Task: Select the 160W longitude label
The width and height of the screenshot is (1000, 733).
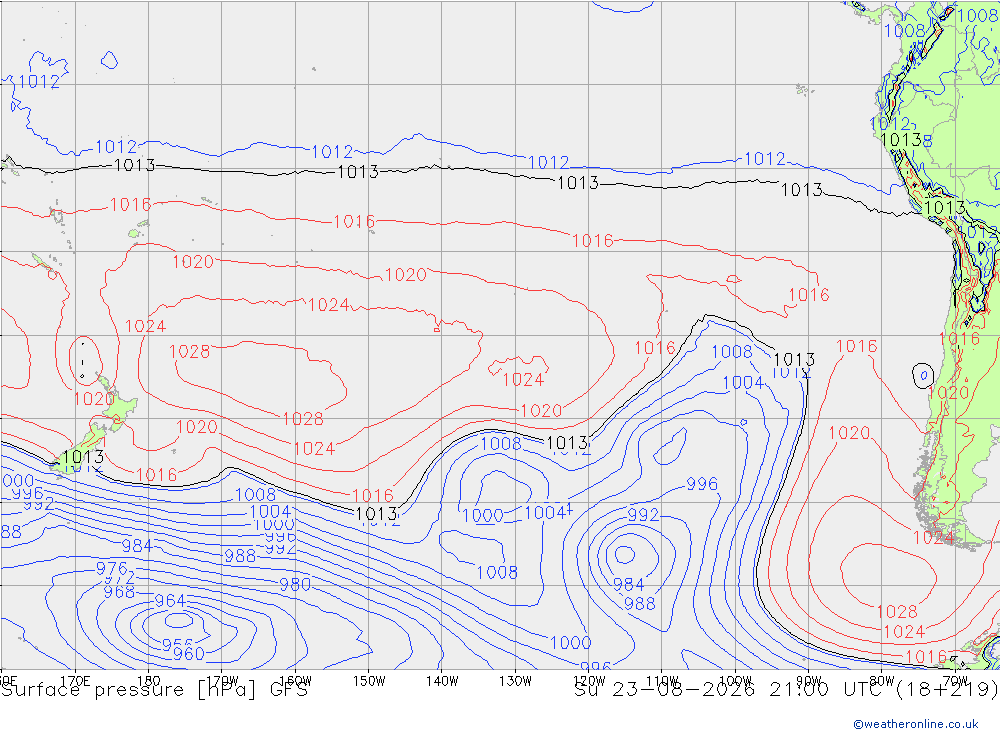Action: (296, 681)
